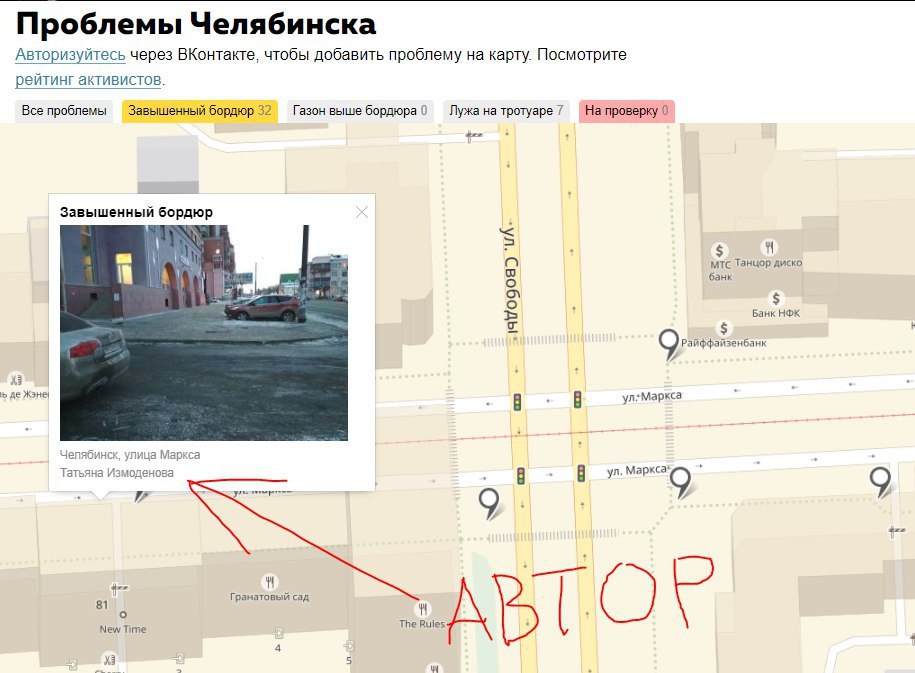Viewport: 915px width, 673px height.
Task: Click the lower-right traffic light on ул. Маркса
Action: [581, 473]
